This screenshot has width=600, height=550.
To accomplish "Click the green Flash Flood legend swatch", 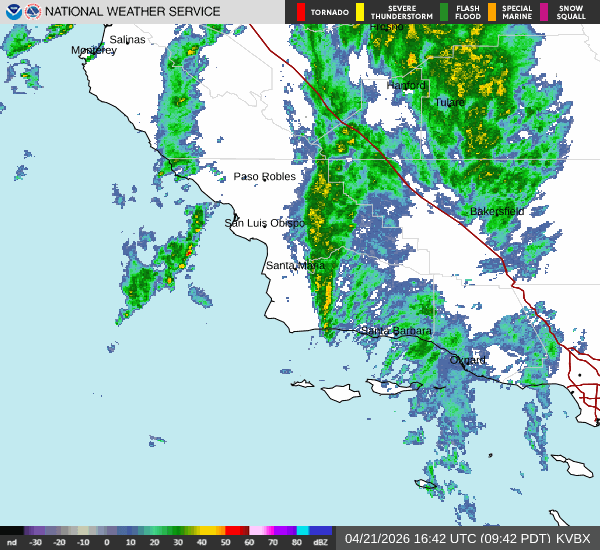I will (444, 12).
